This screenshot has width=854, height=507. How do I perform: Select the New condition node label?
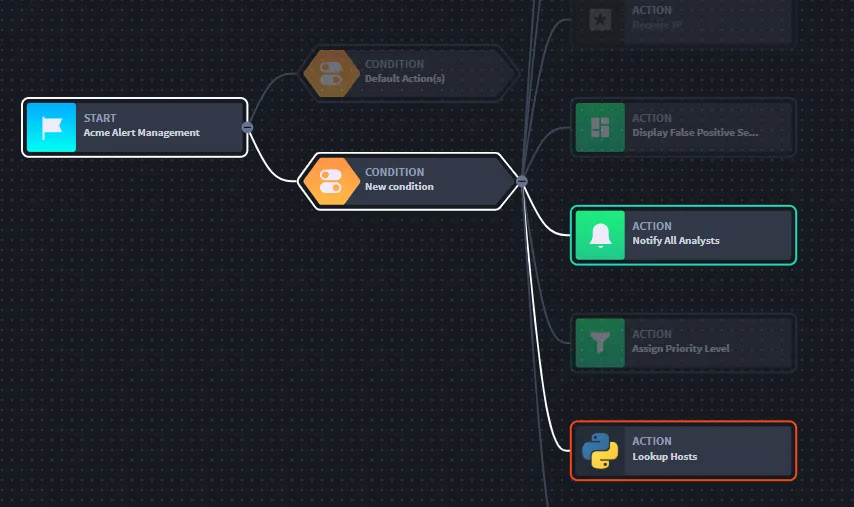point(399,187)
